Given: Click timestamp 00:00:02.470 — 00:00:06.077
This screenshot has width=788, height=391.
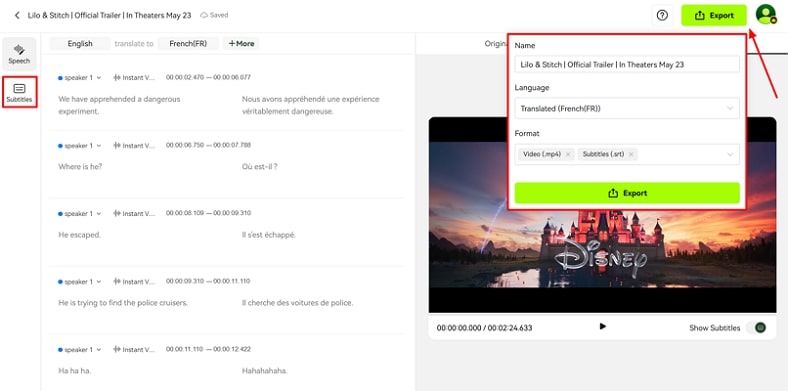Looking at the screenshot, I should click(208, 77).
